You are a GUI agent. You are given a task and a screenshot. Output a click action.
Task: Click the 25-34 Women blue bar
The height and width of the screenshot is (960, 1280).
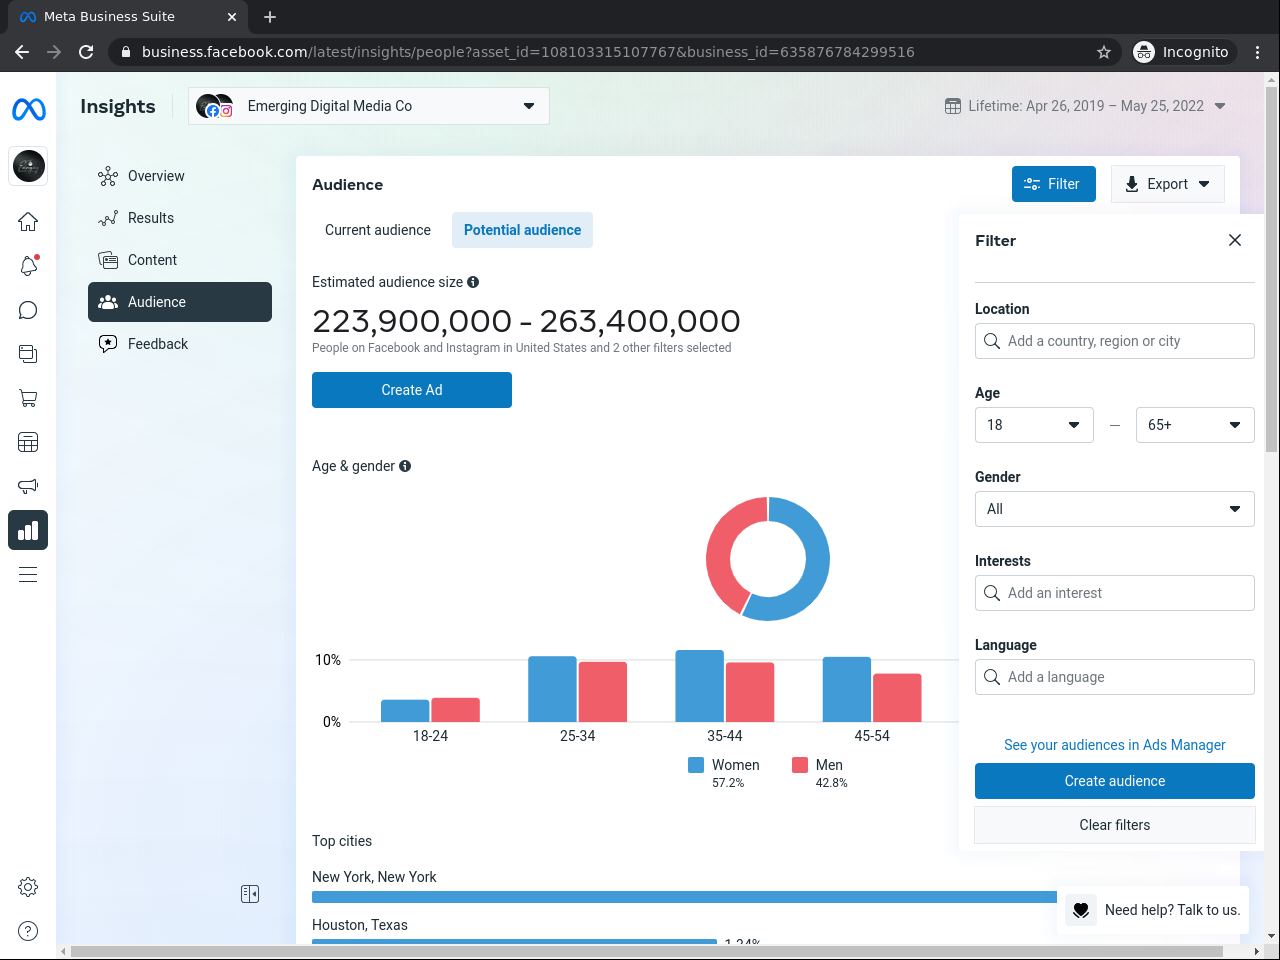(553, 689)
